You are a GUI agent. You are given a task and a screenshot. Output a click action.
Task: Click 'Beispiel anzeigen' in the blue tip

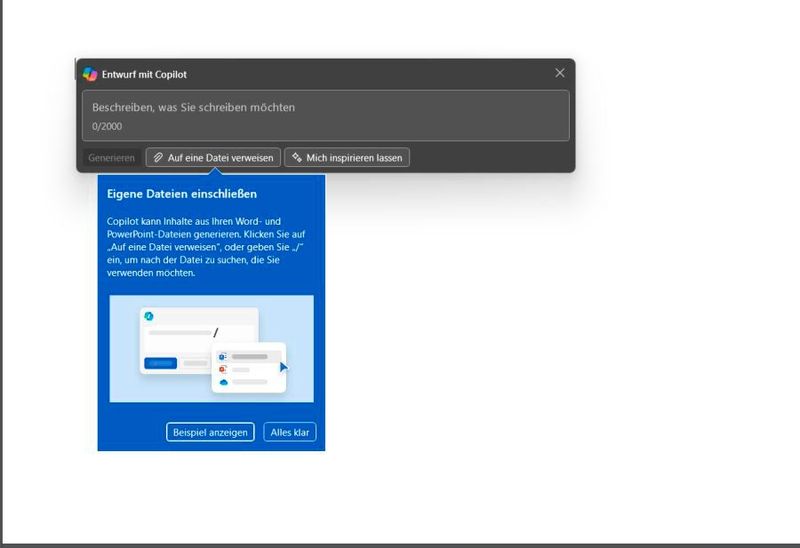coord(210,432)
